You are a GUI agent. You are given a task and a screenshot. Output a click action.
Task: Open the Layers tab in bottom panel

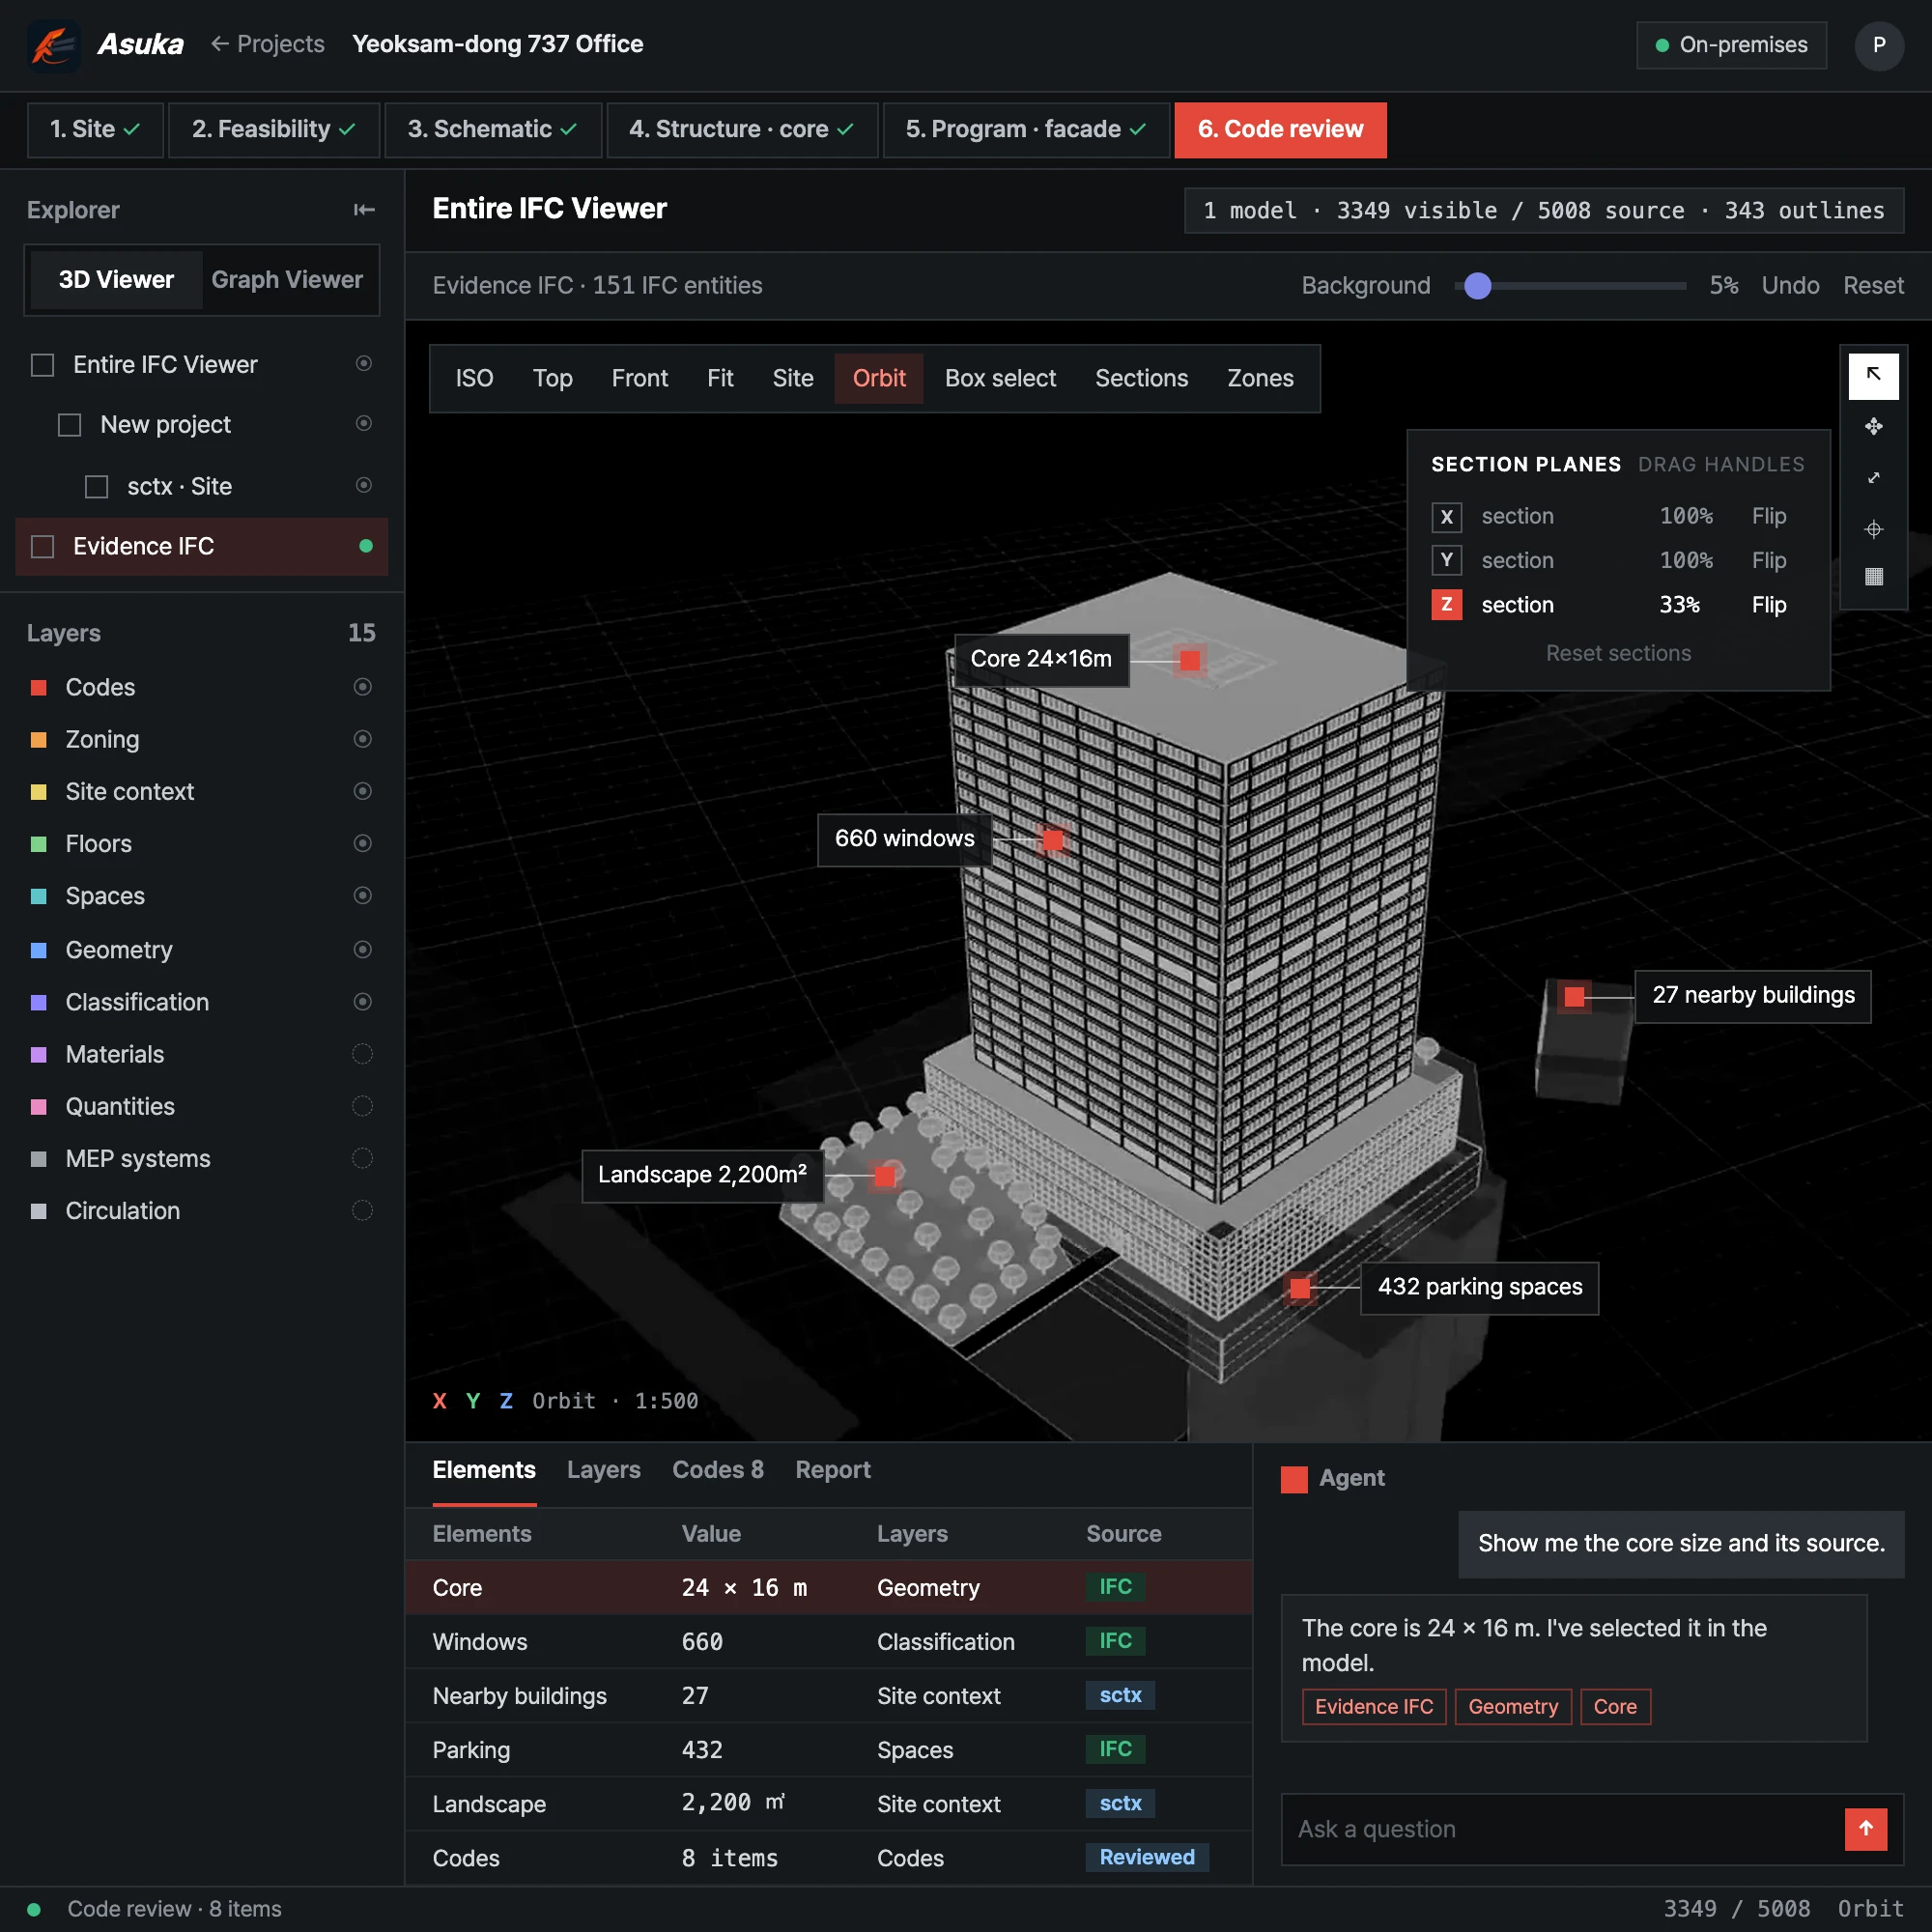[x=604, y=1470]
